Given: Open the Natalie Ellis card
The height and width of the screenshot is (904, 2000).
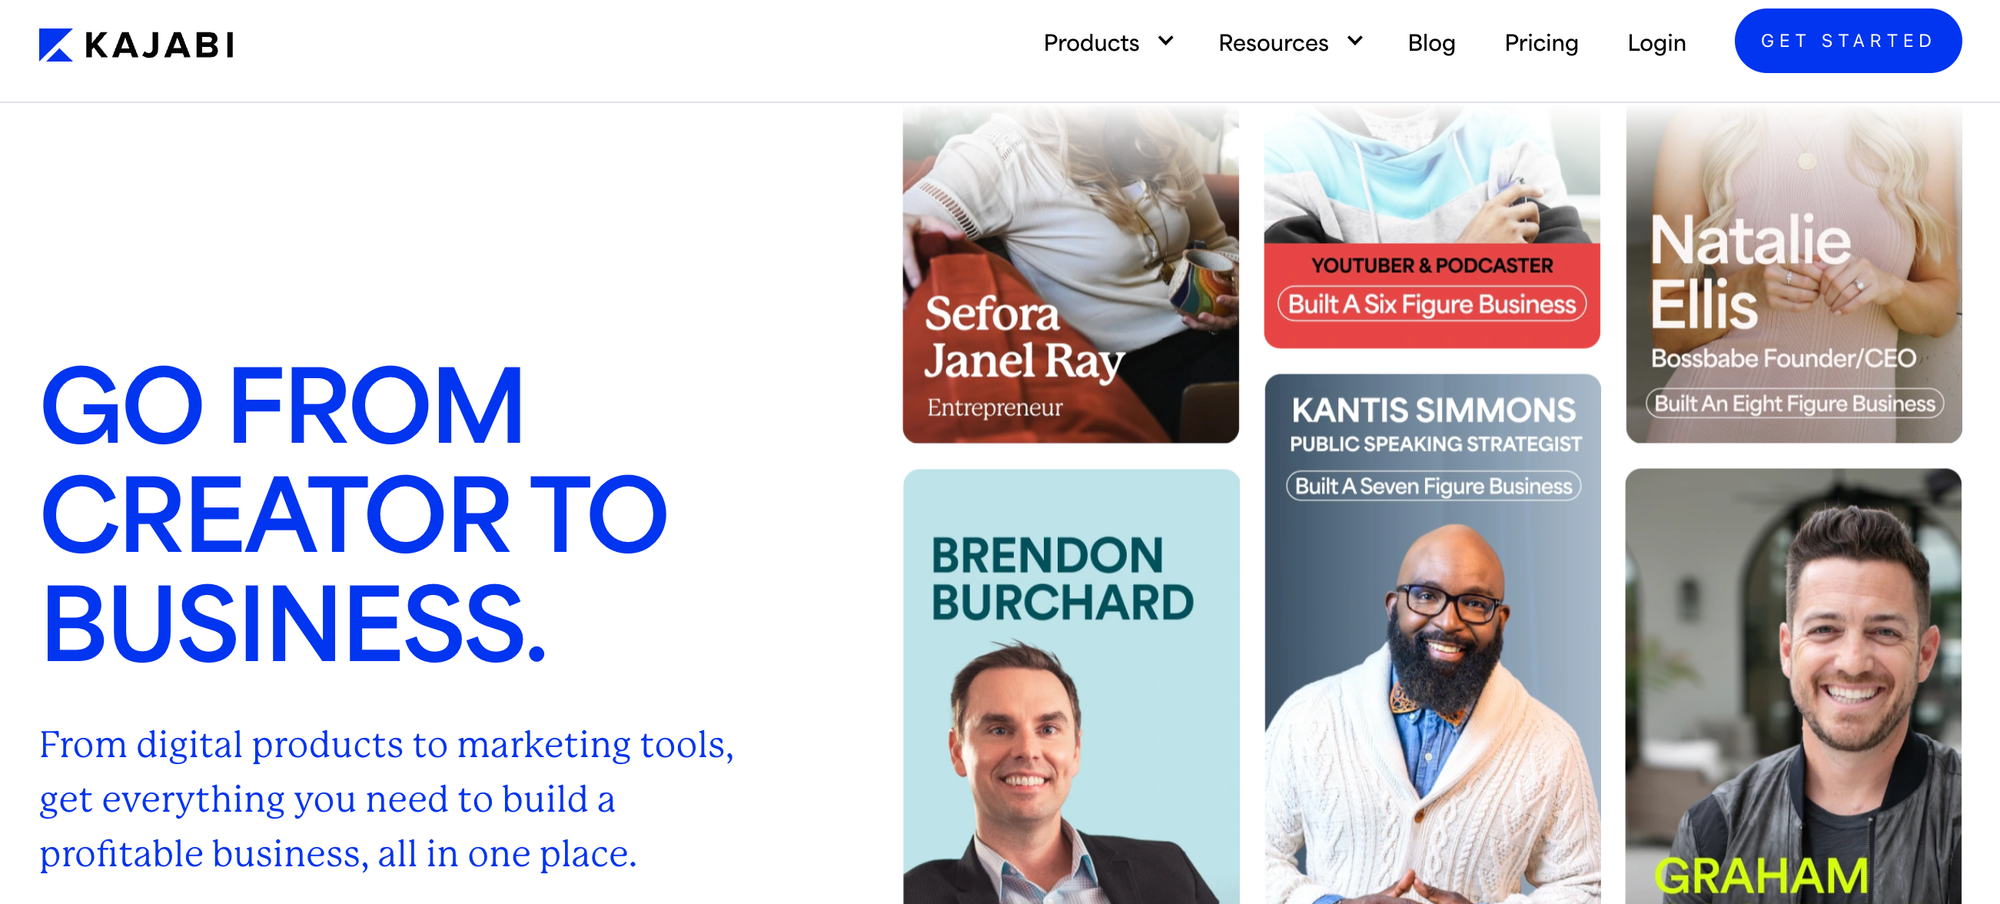Looking at the screenshot, I should (1794, 275).
